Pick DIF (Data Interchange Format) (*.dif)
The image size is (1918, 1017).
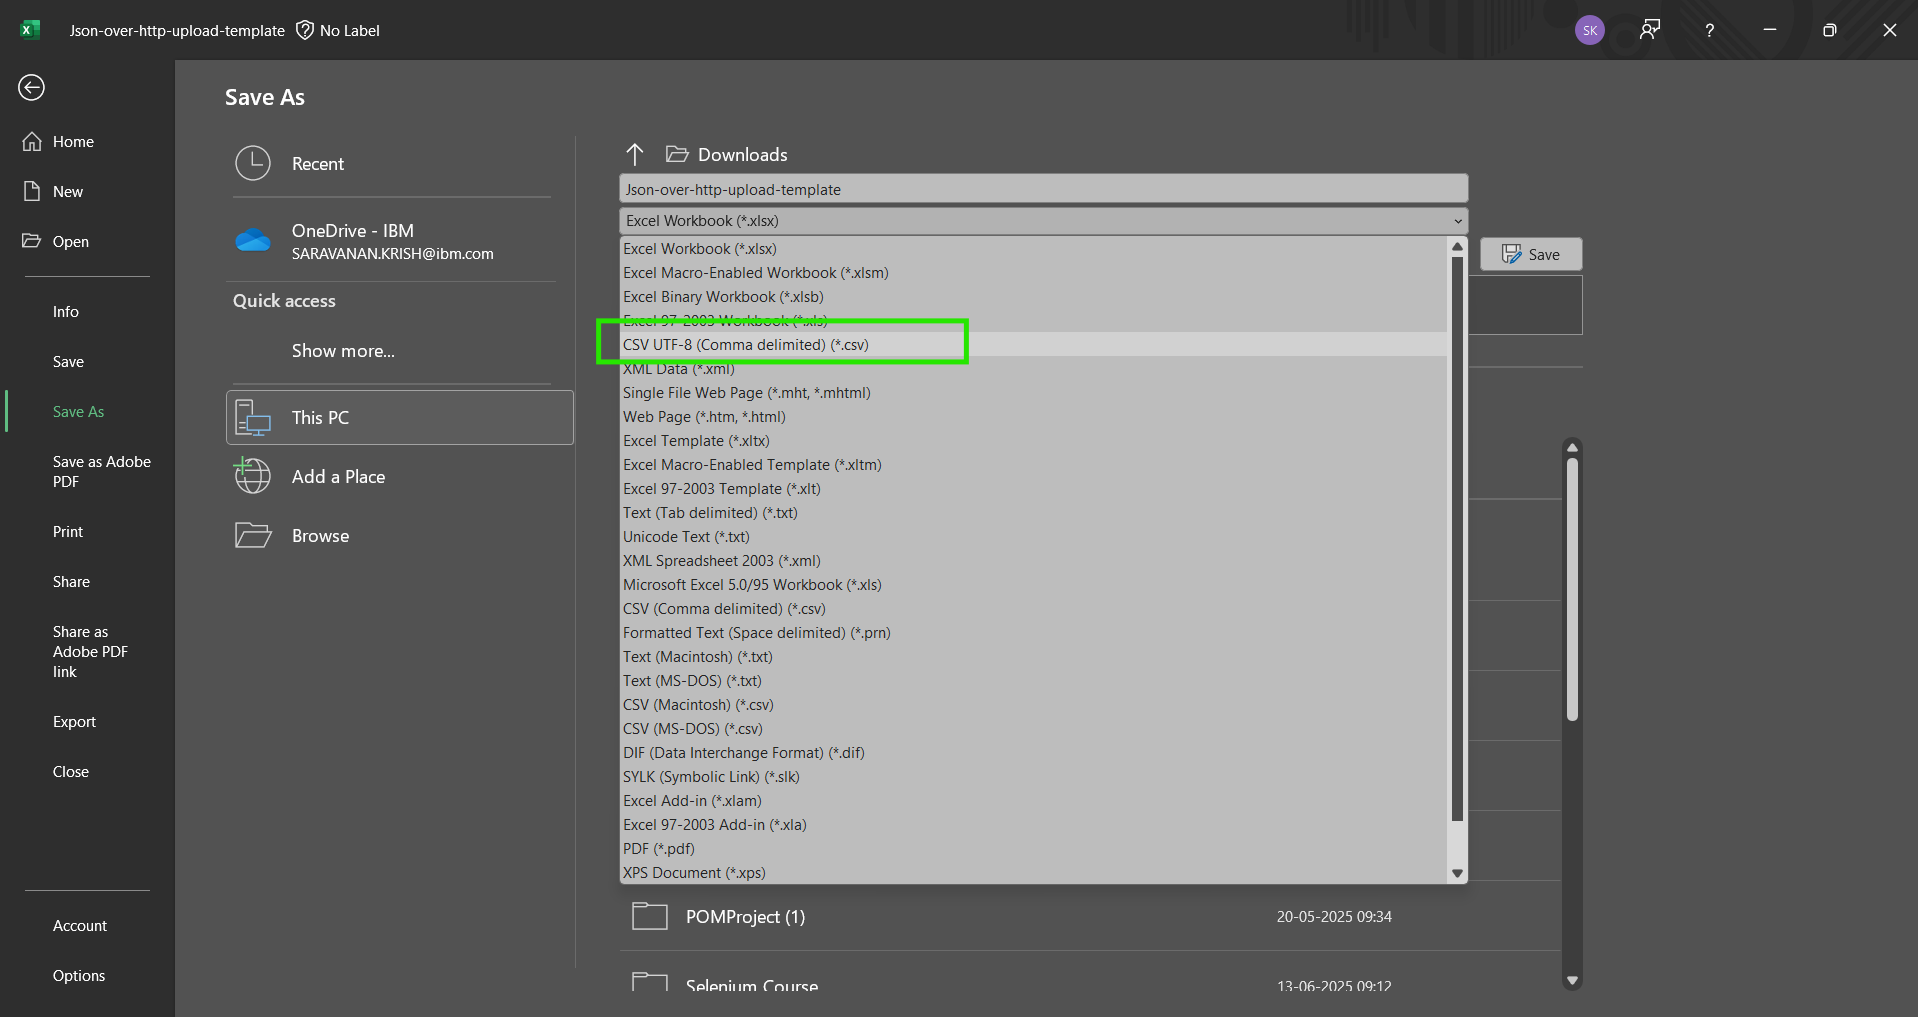pos(1033,752)
